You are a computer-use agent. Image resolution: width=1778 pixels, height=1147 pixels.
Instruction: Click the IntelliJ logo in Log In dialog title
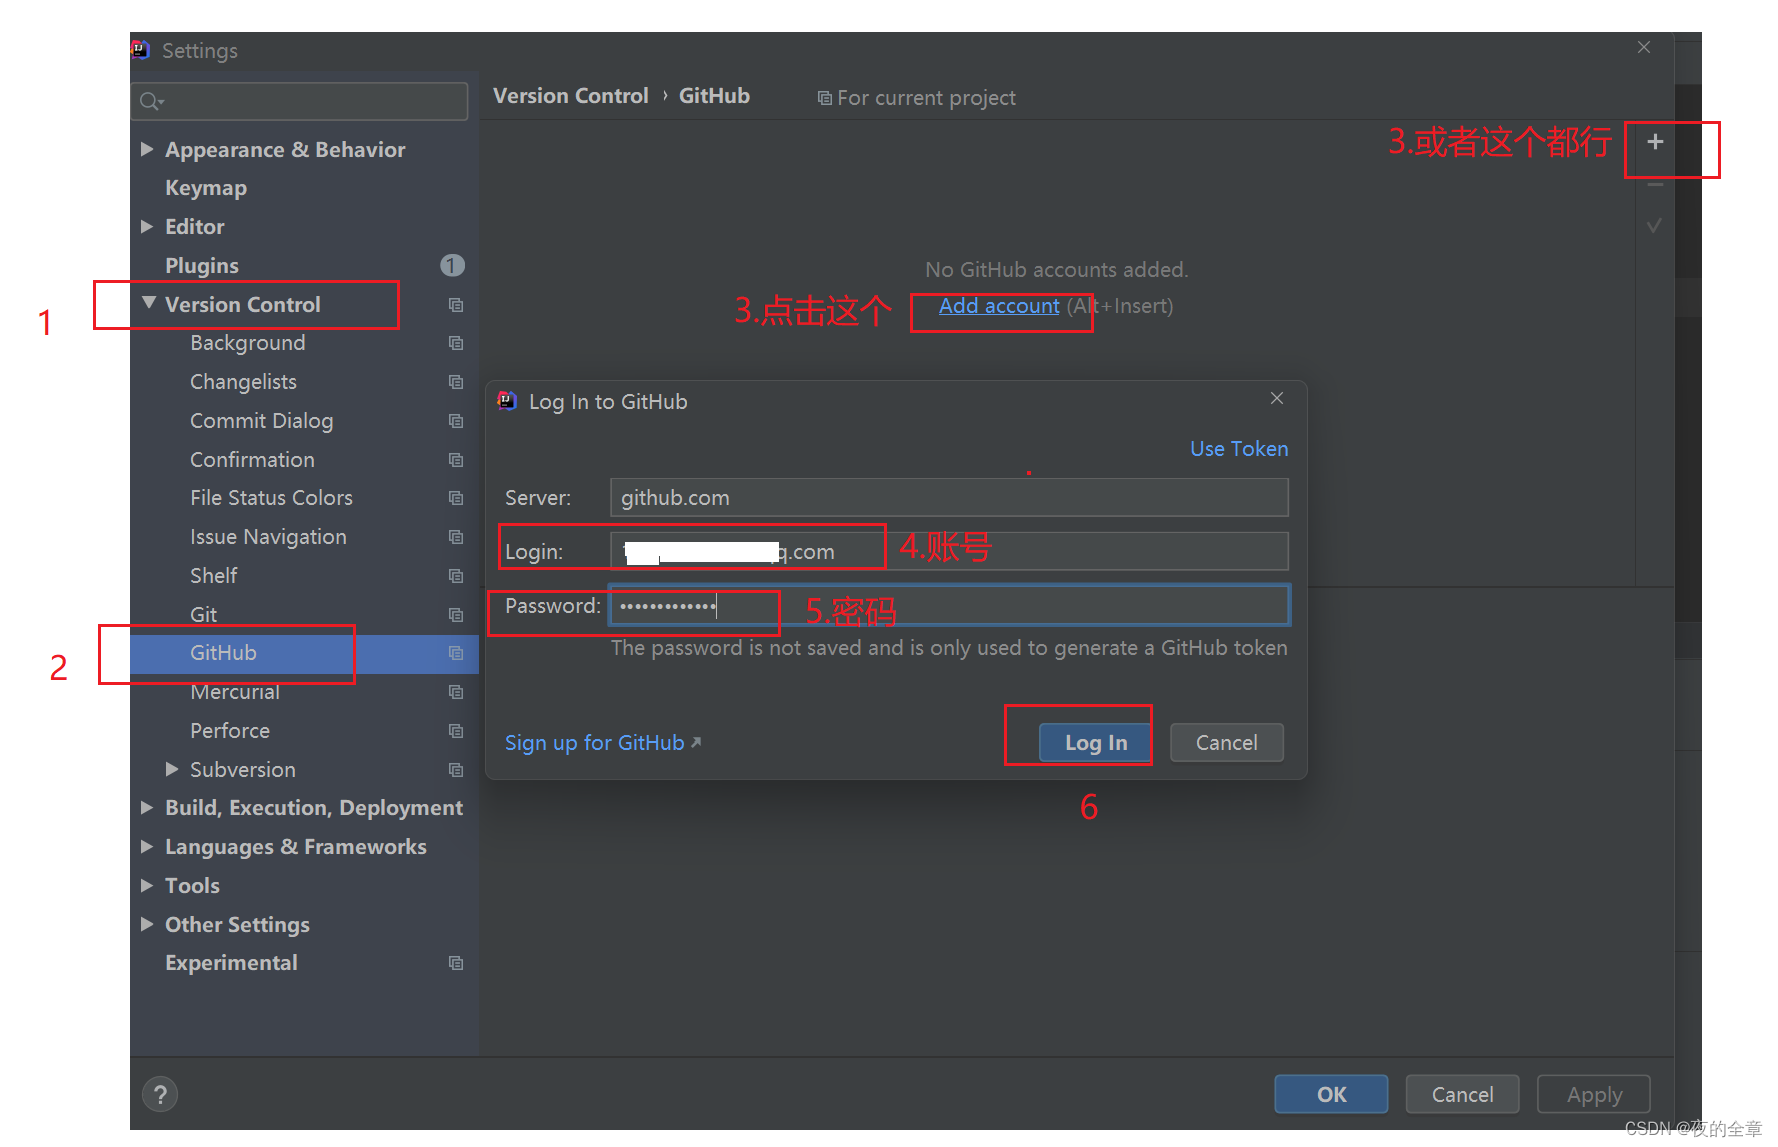507,401
